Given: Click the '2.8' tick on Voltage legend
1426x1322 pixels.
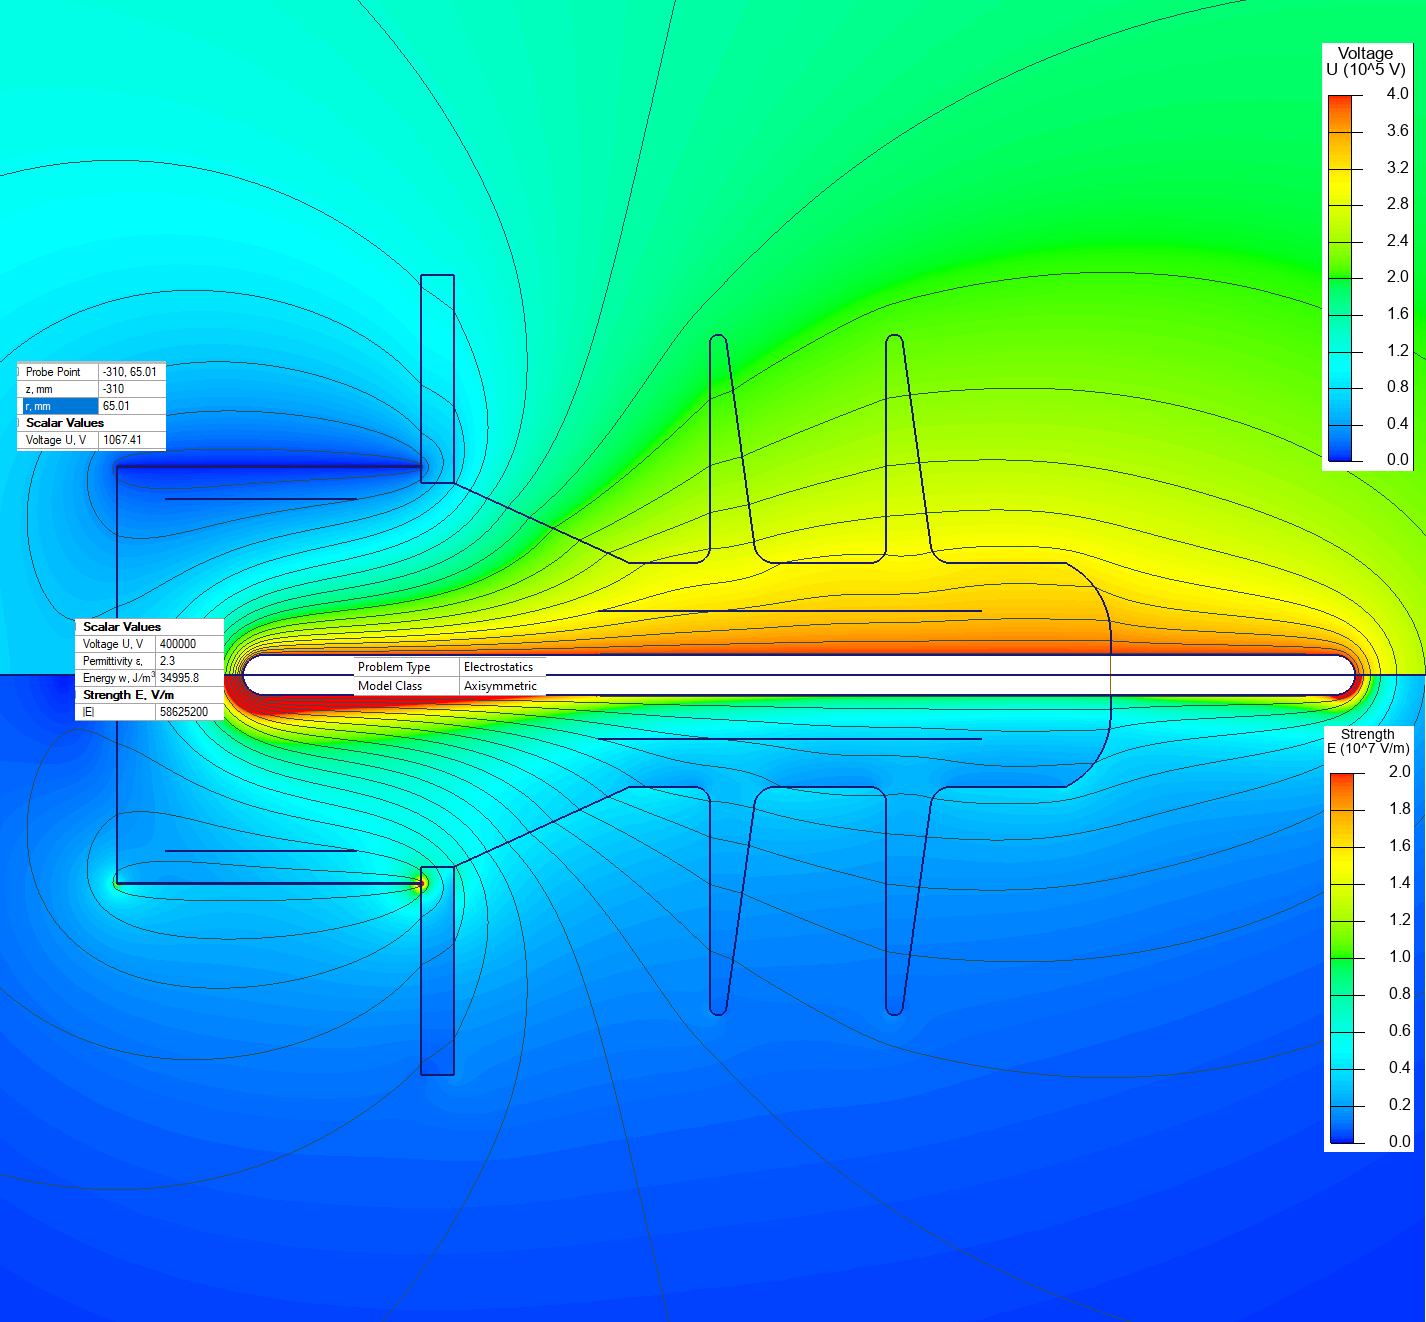Looking at the screenshot, I should [x=1397, y=203].
